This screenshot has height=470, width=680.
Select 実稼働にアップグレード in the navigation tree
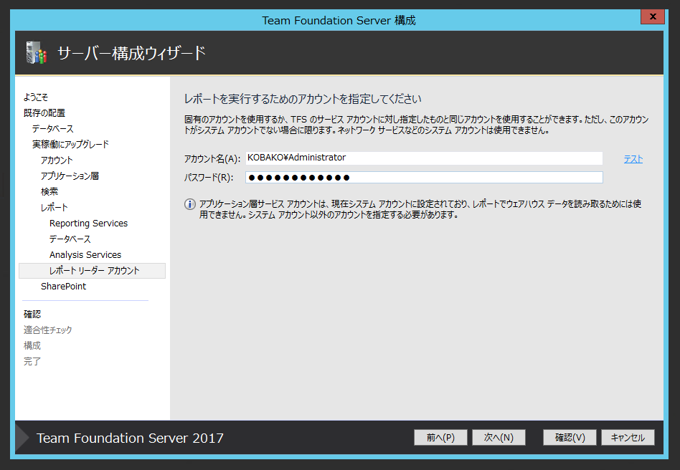pyautogui.click(x=70, y=144)
